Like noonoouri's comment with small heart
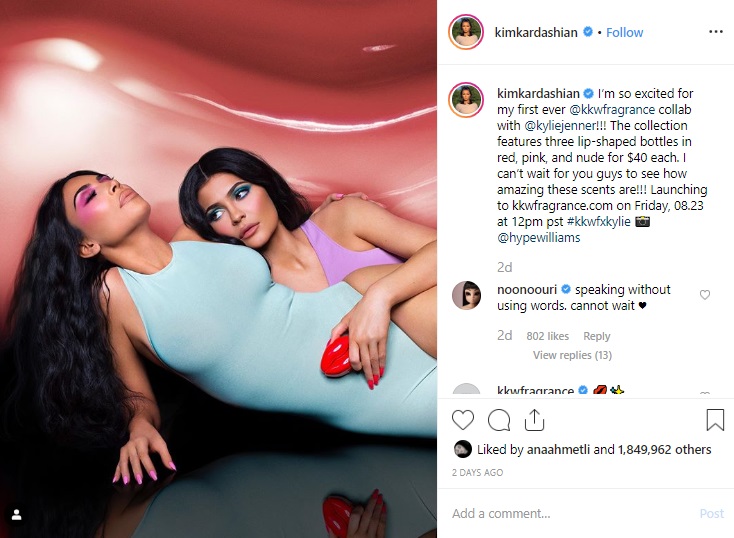Viewport: 734px width, 538px height. pos(705,295)
